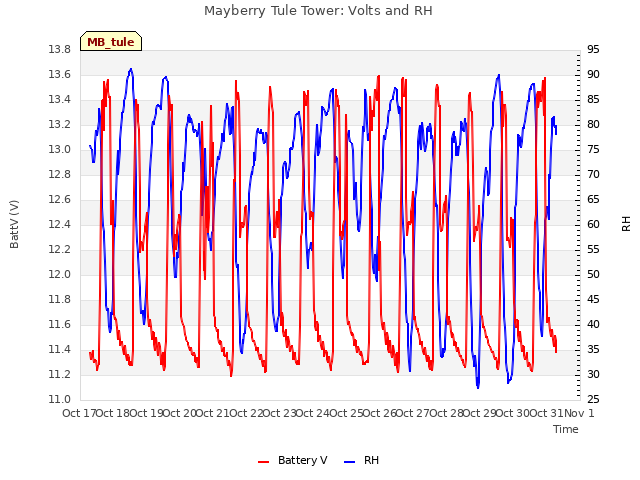Viewport: 640px width, 480px height.
Task: Click the 70 tick on right RH axis
Action: tap(593, 175)
